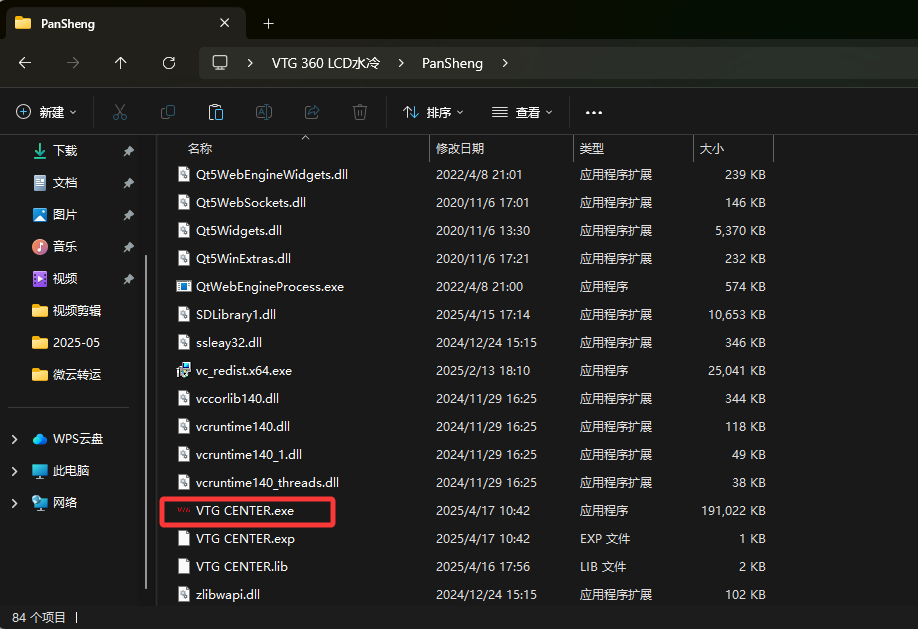The image size is (918, 629).
Task: Click the Paste clipboard icon
Action: (216, 112)
